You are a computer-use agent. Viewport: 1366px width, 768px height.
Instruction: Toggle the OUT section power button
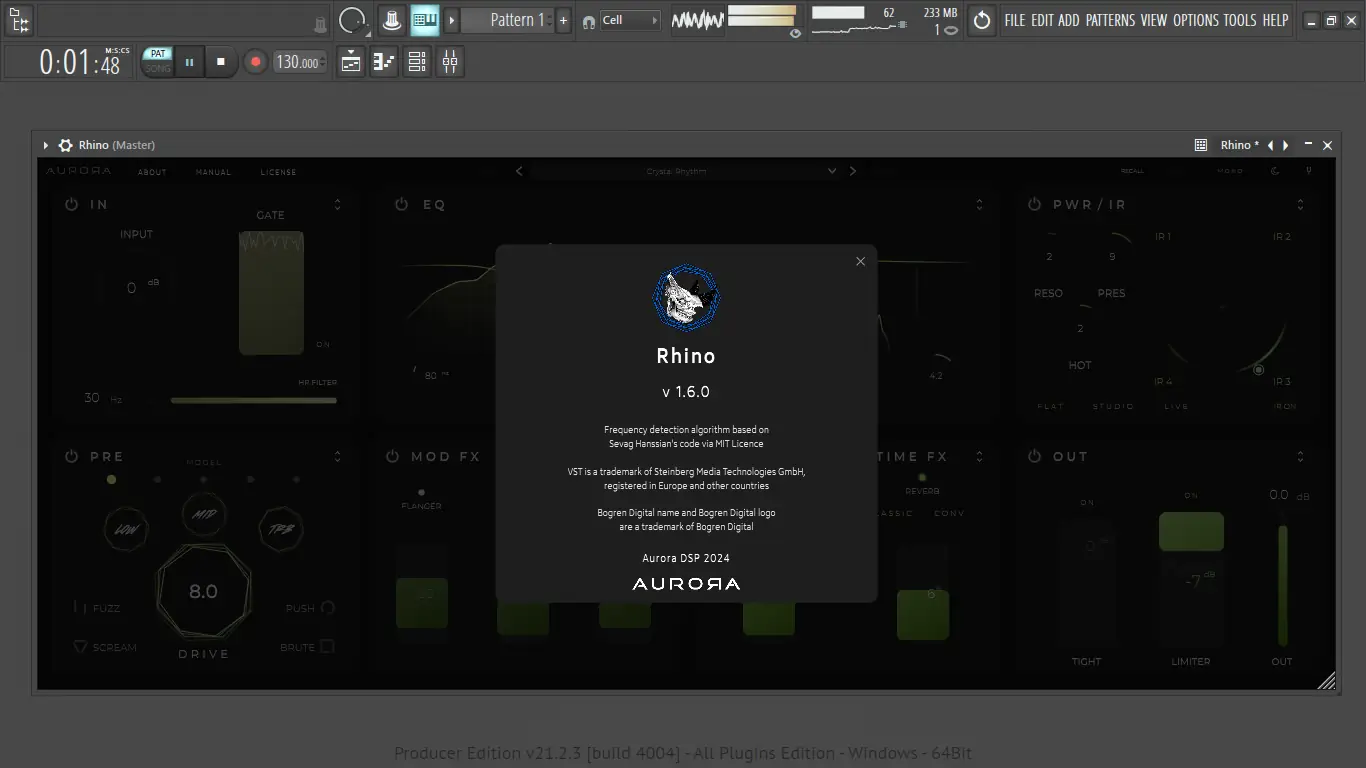[x=1034, y=456]
